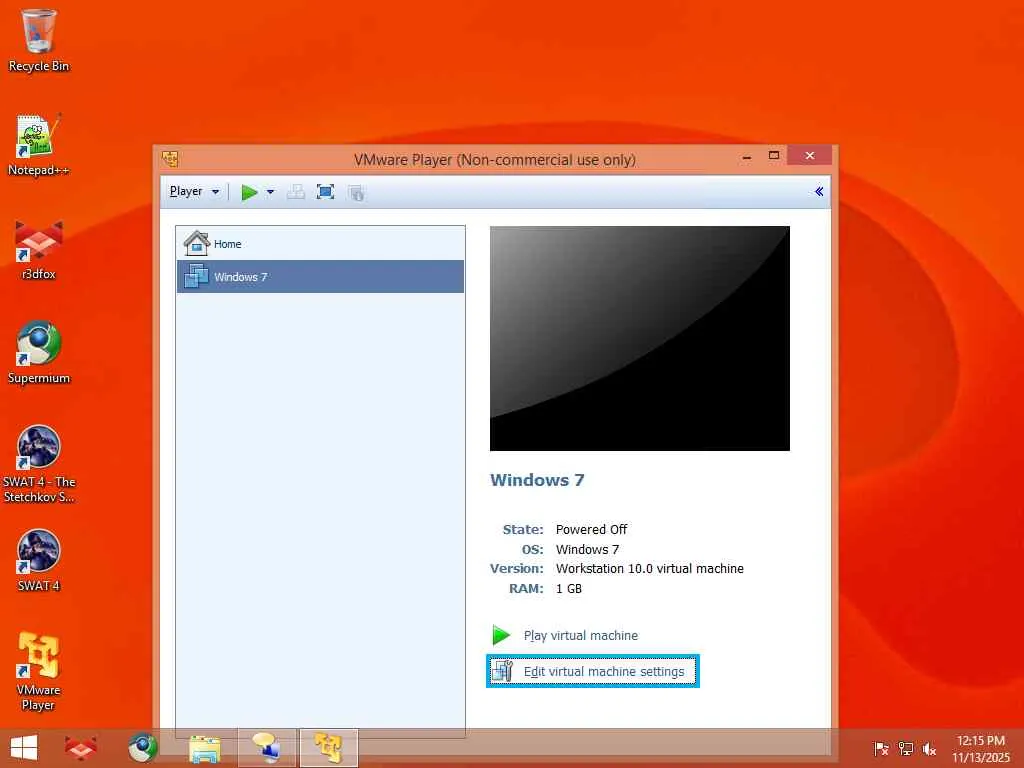Select the Supermium desktop shortcut
Screen dimensions: 1024x768
(39, 353)
